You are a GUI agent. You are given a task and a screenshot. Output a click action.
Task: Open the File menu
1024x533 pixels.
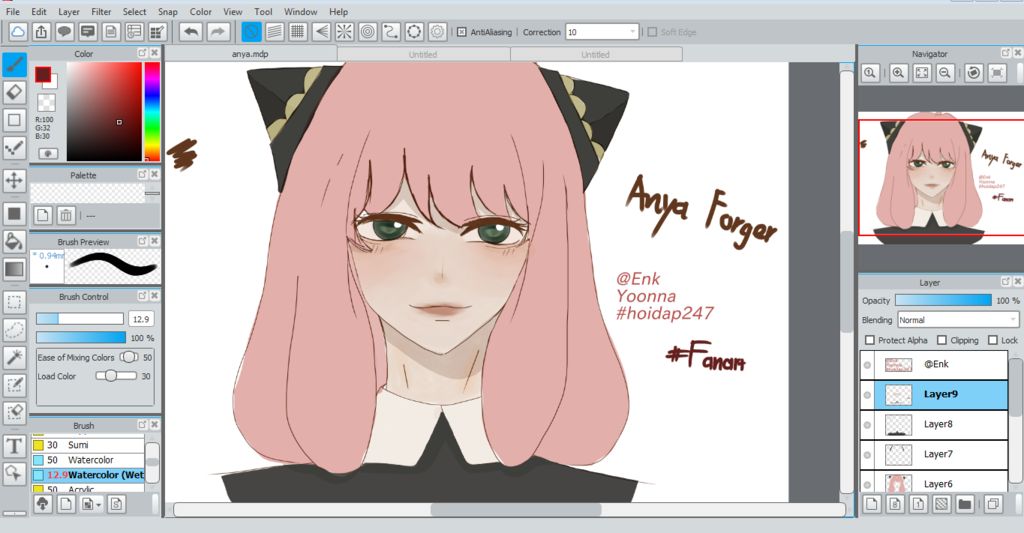pos(12,12)
